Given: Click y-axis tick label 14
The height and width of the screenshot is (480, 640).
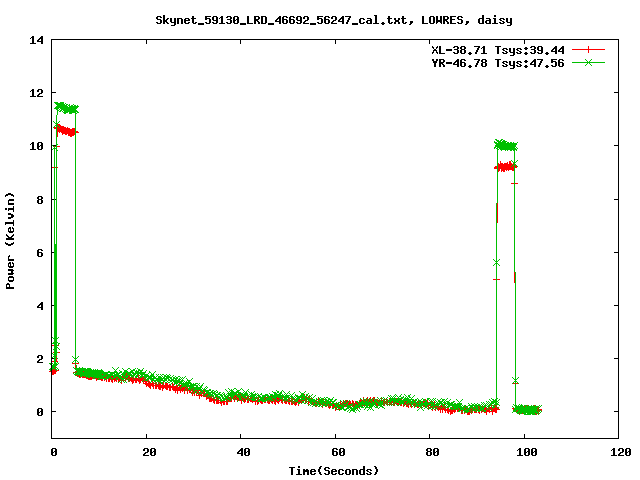Looking at the screenshot, I should point(36,40).
